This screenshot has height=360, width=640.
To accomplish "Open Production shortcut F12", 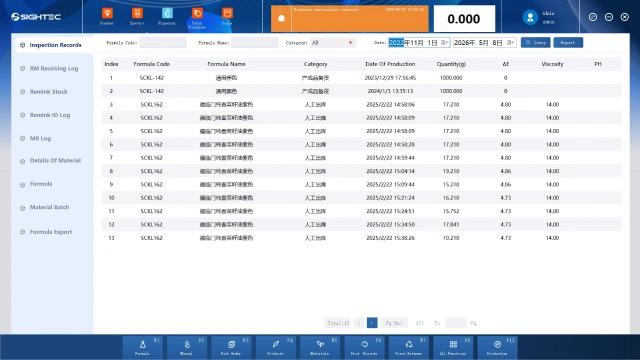I will [497, 347].
